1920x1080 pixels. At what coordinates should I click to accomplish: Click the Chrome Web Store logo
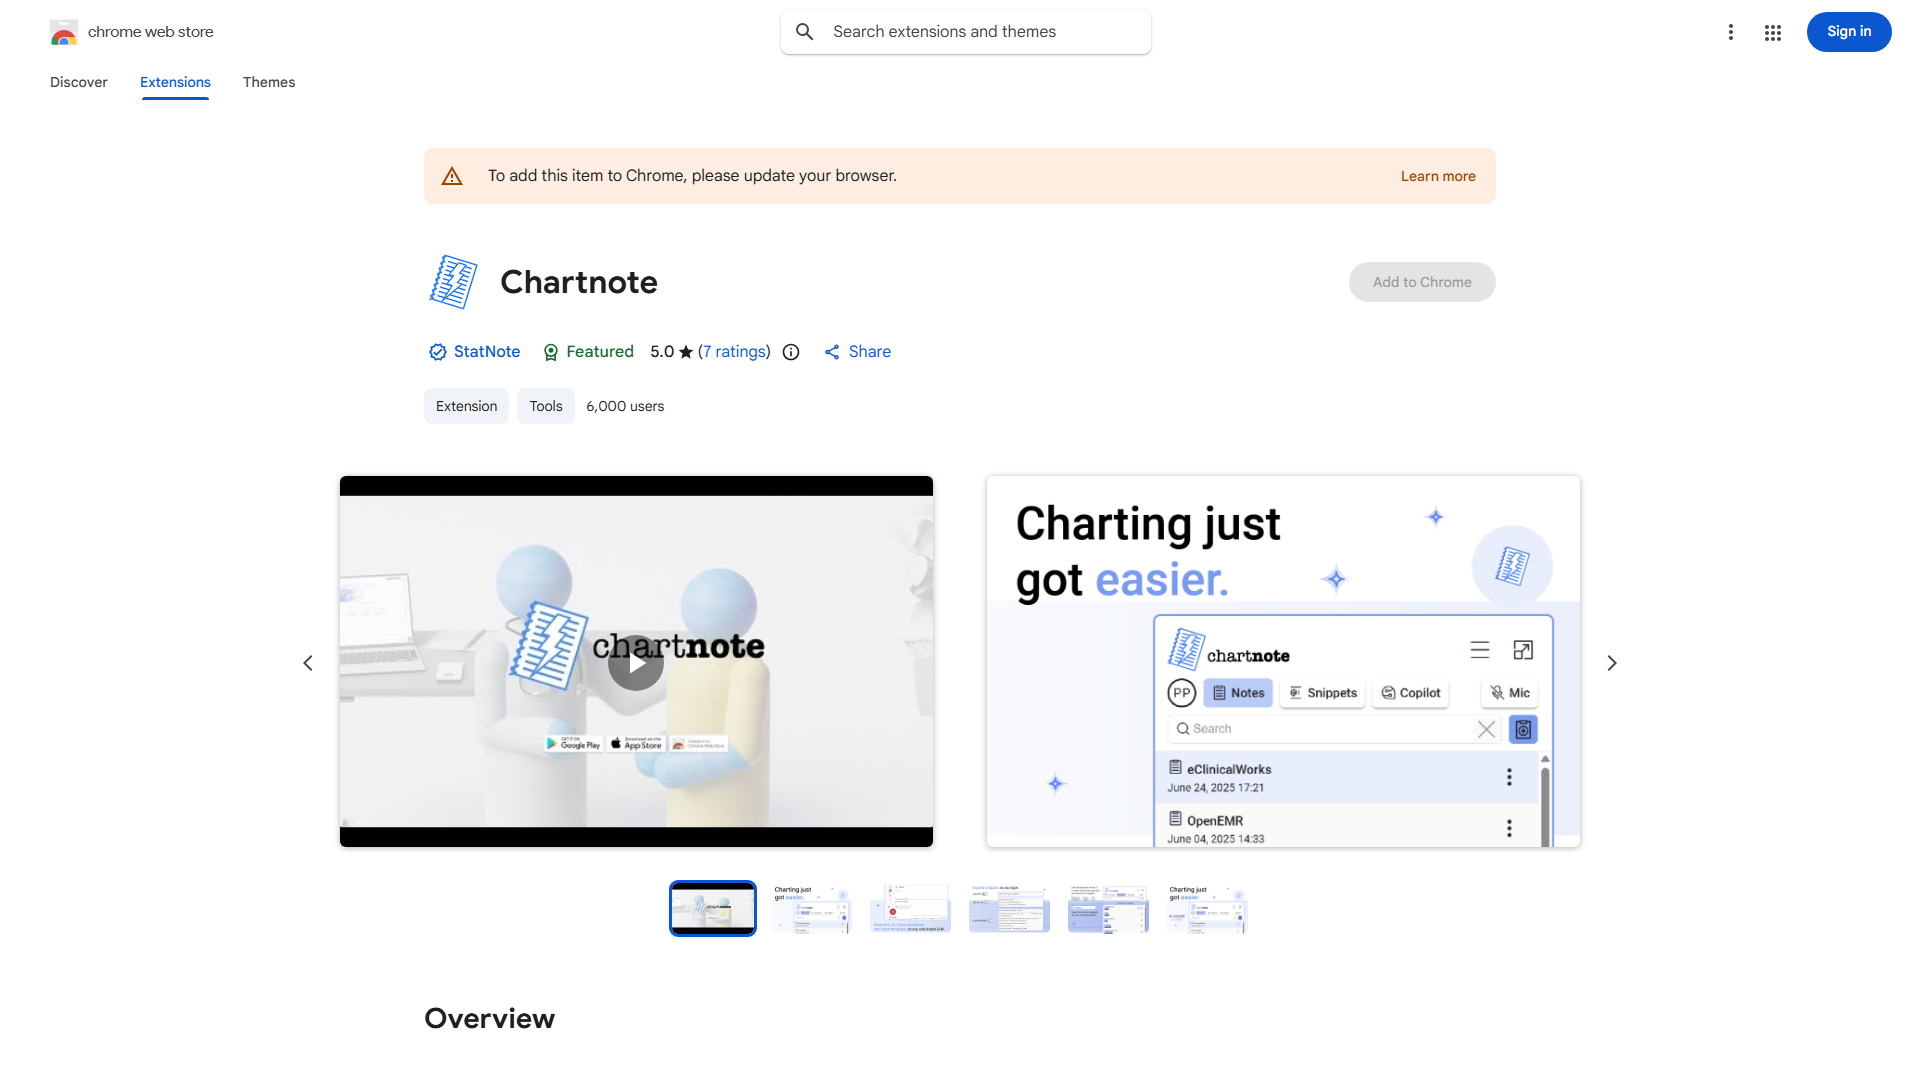64,32
